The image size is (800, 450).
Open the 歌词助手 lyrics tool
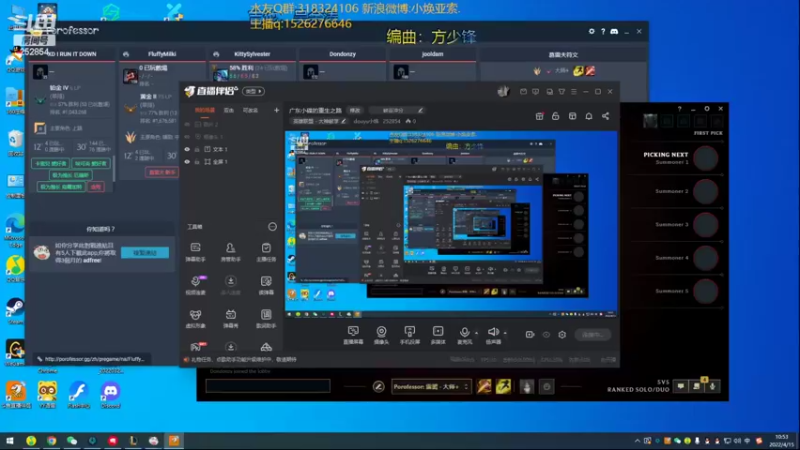[x=266, y=318]
